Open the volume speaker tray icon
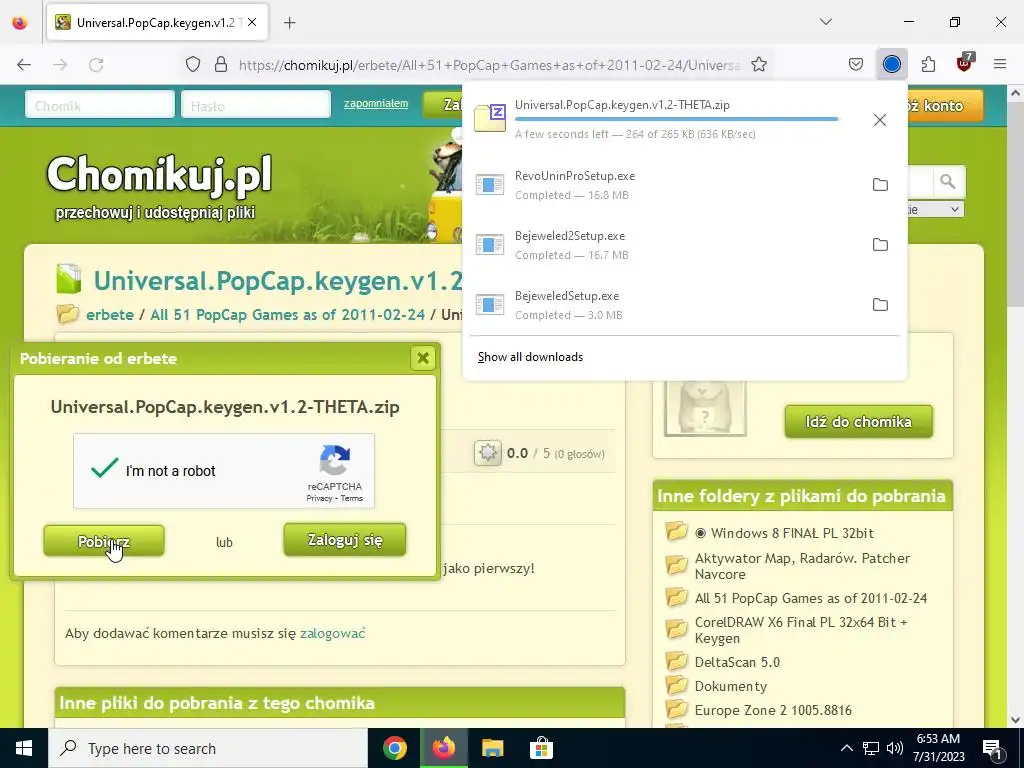The width and height of the screenshot is (1024, 768). [895, 748]
